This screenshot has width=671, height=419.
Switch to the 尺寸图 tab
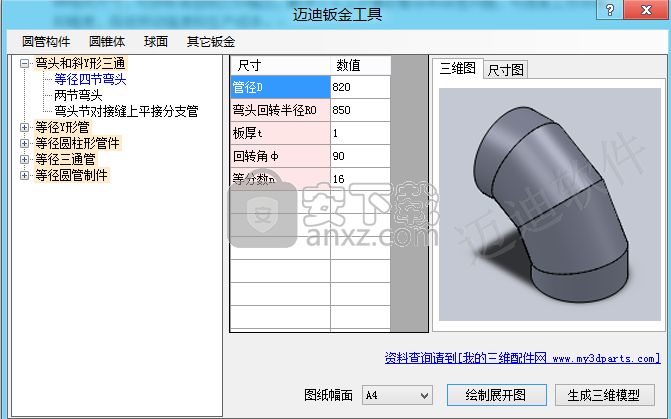coord(505,70)
